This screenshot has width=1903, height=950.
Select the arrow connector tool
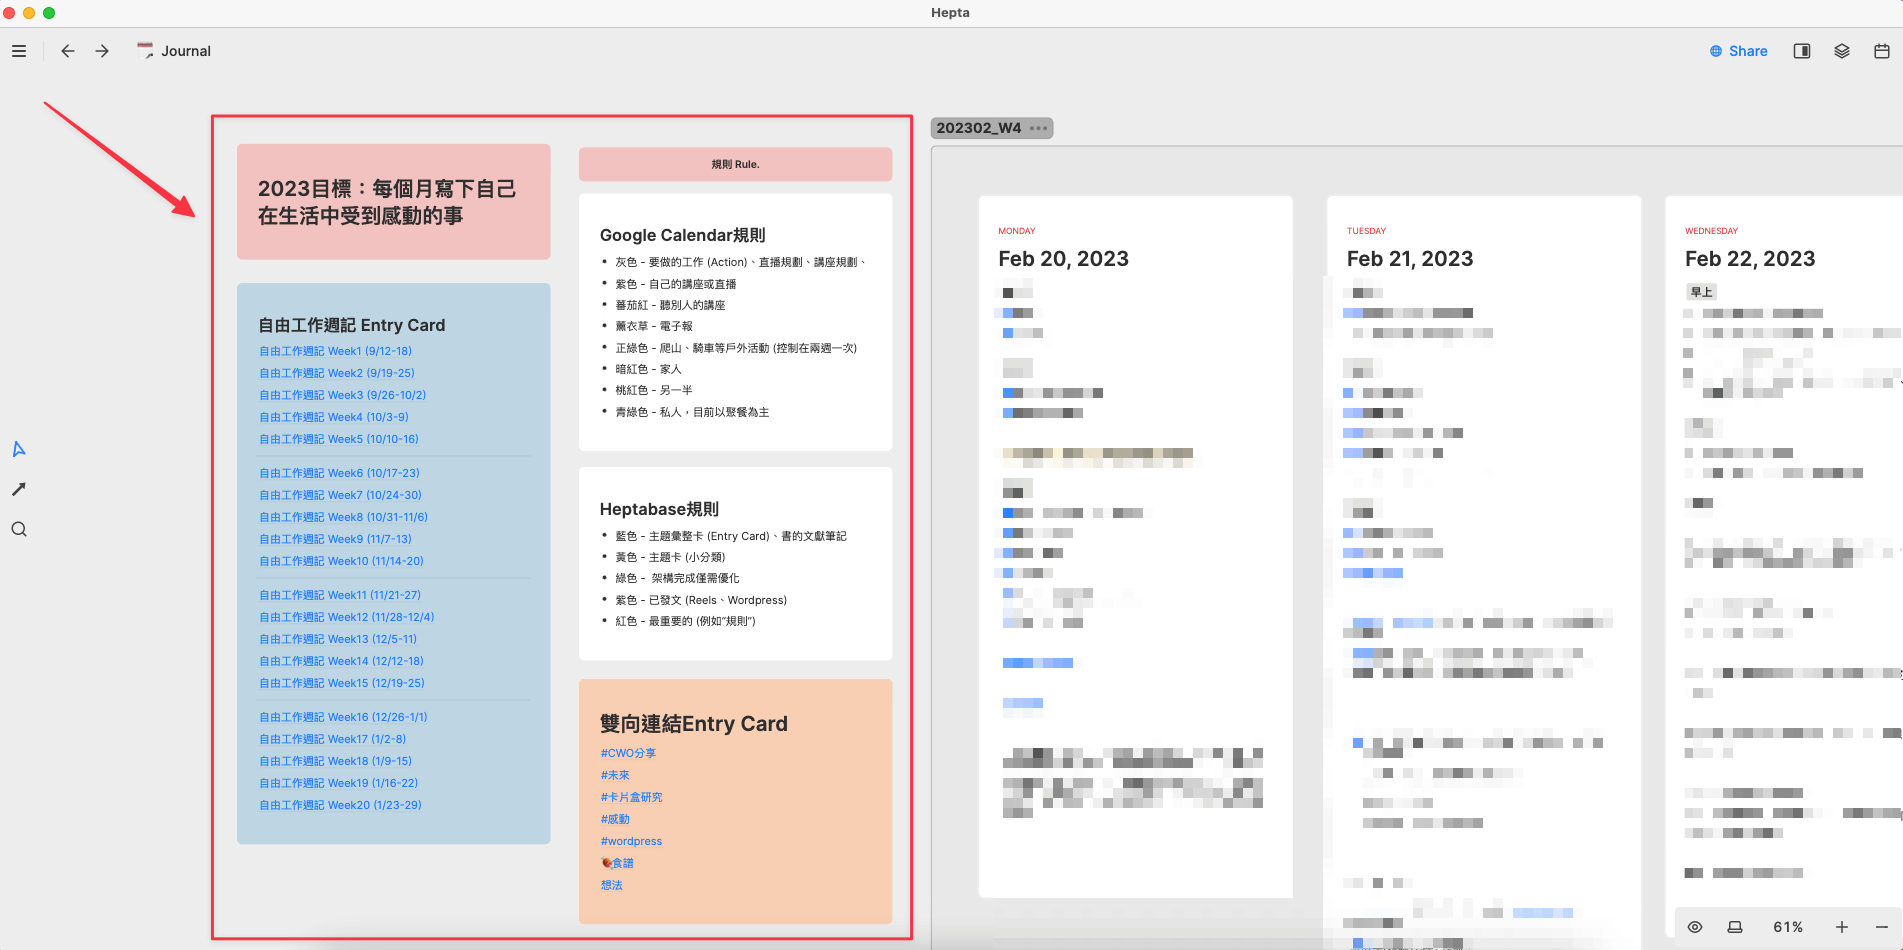click(x=19, y=489)
